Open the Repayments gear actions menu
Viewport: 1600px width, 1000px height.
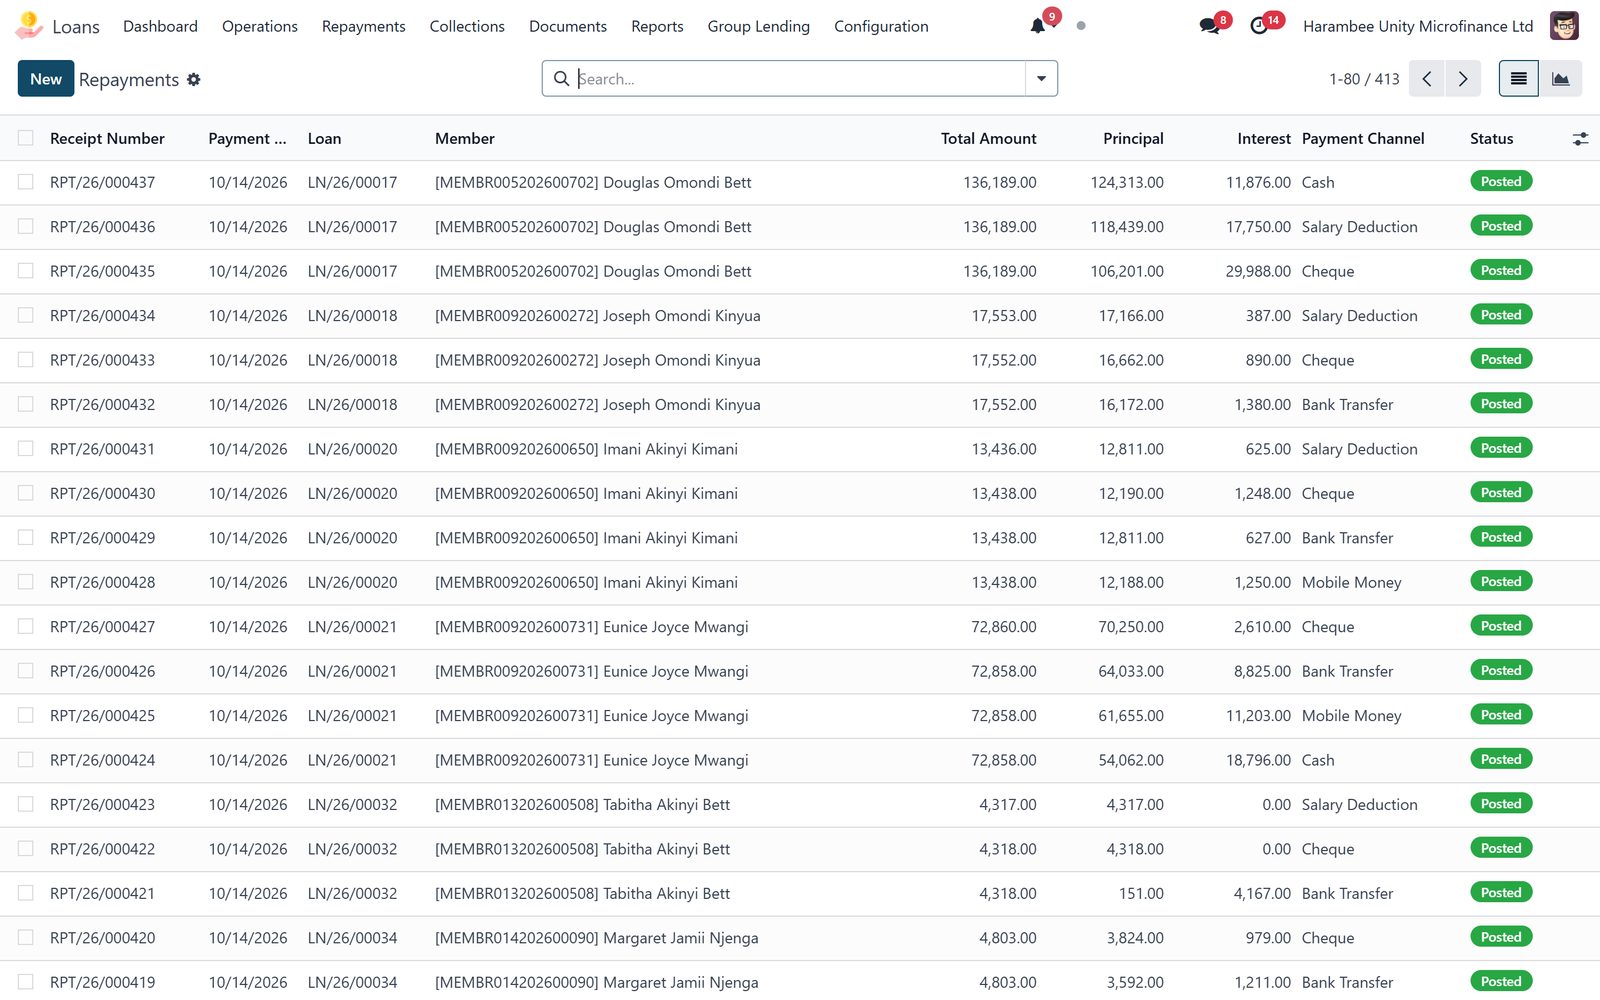[x=194, y=79]
